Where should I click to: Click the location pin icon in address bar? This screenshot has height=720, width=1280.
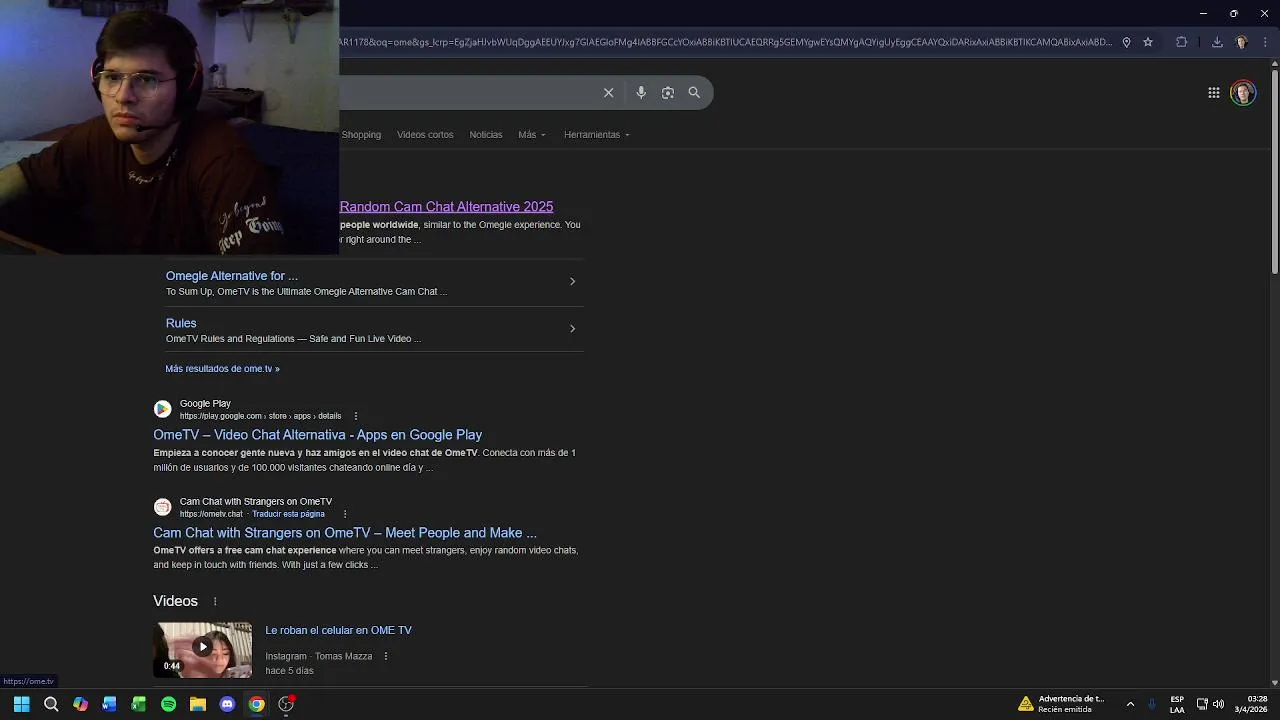point(1126,42)
